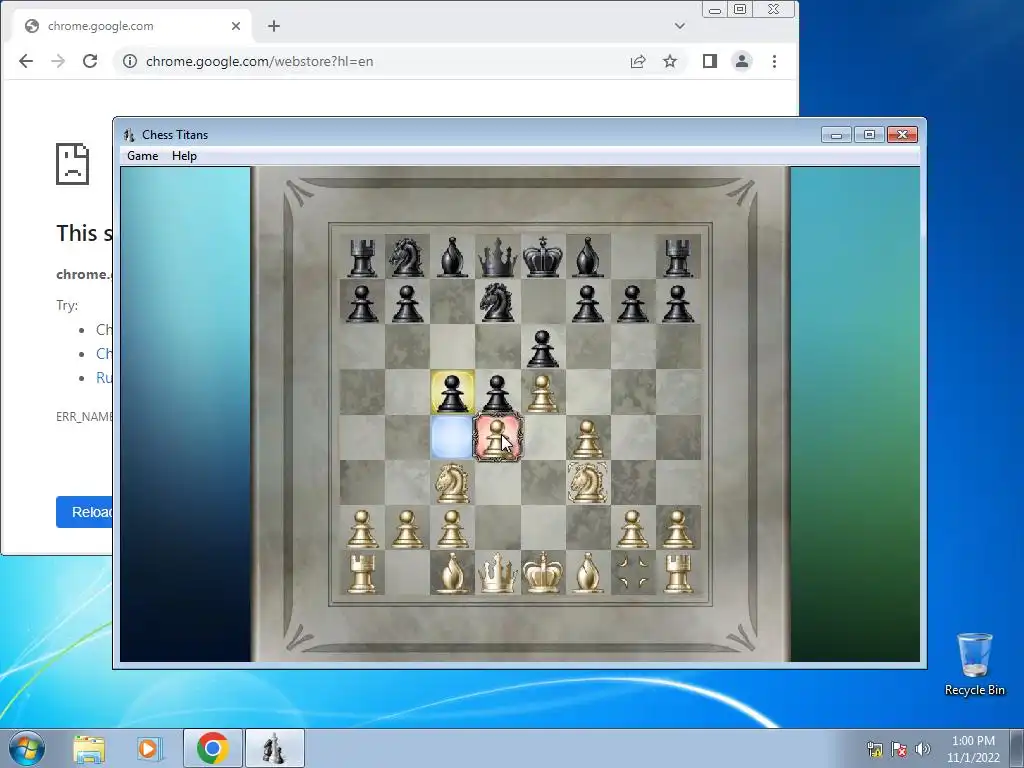Select the white bishop on f1
1024x768 pixels.
pos(588,573)
